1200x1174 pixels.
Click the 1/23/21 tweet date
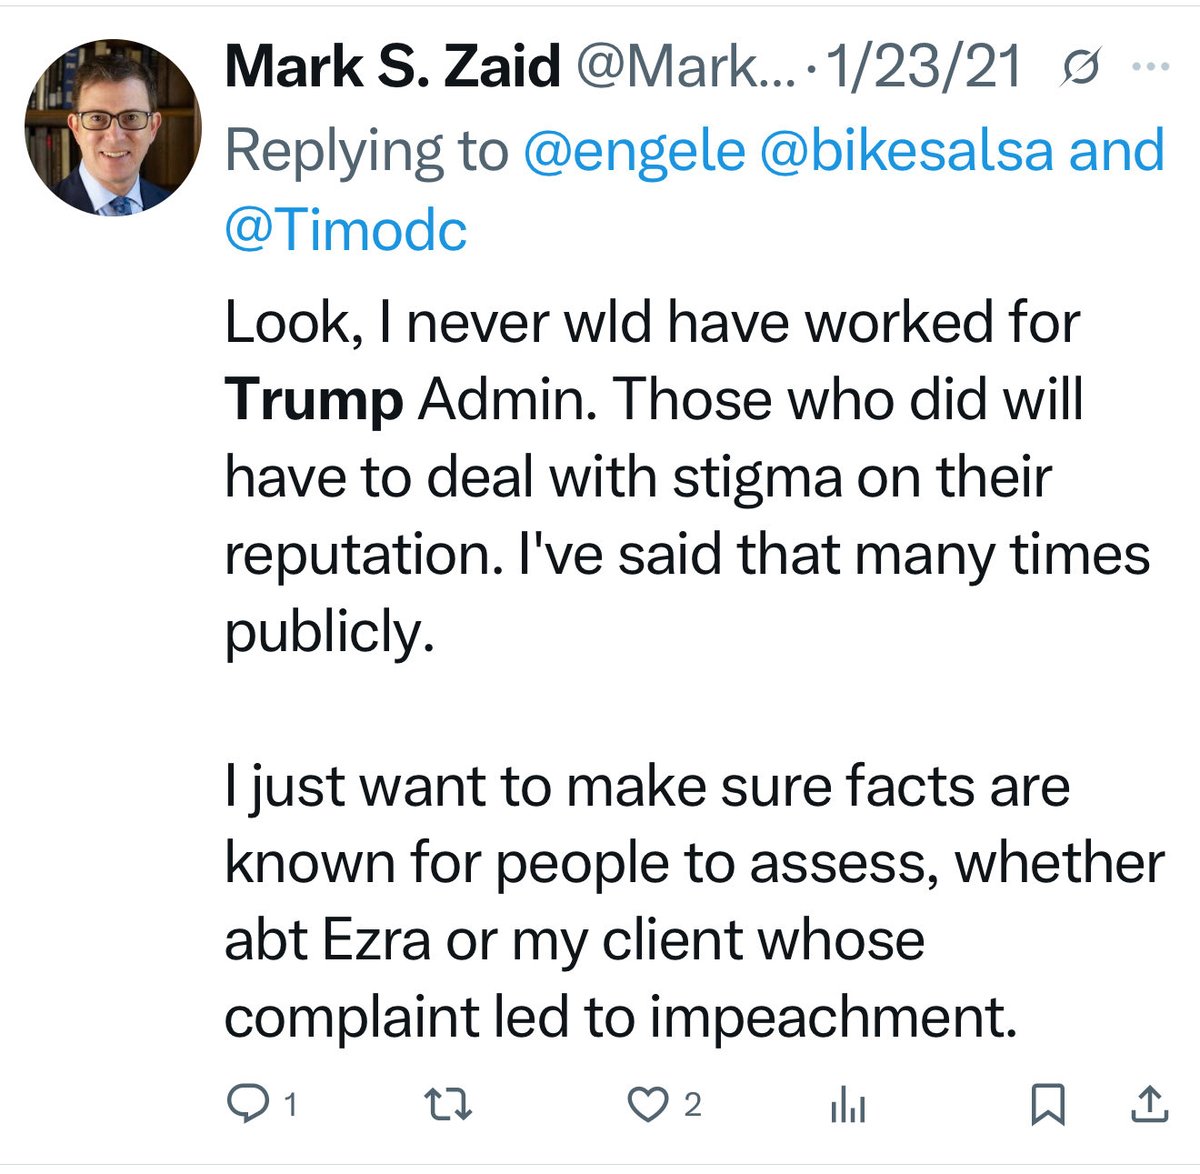click(923, 68)
